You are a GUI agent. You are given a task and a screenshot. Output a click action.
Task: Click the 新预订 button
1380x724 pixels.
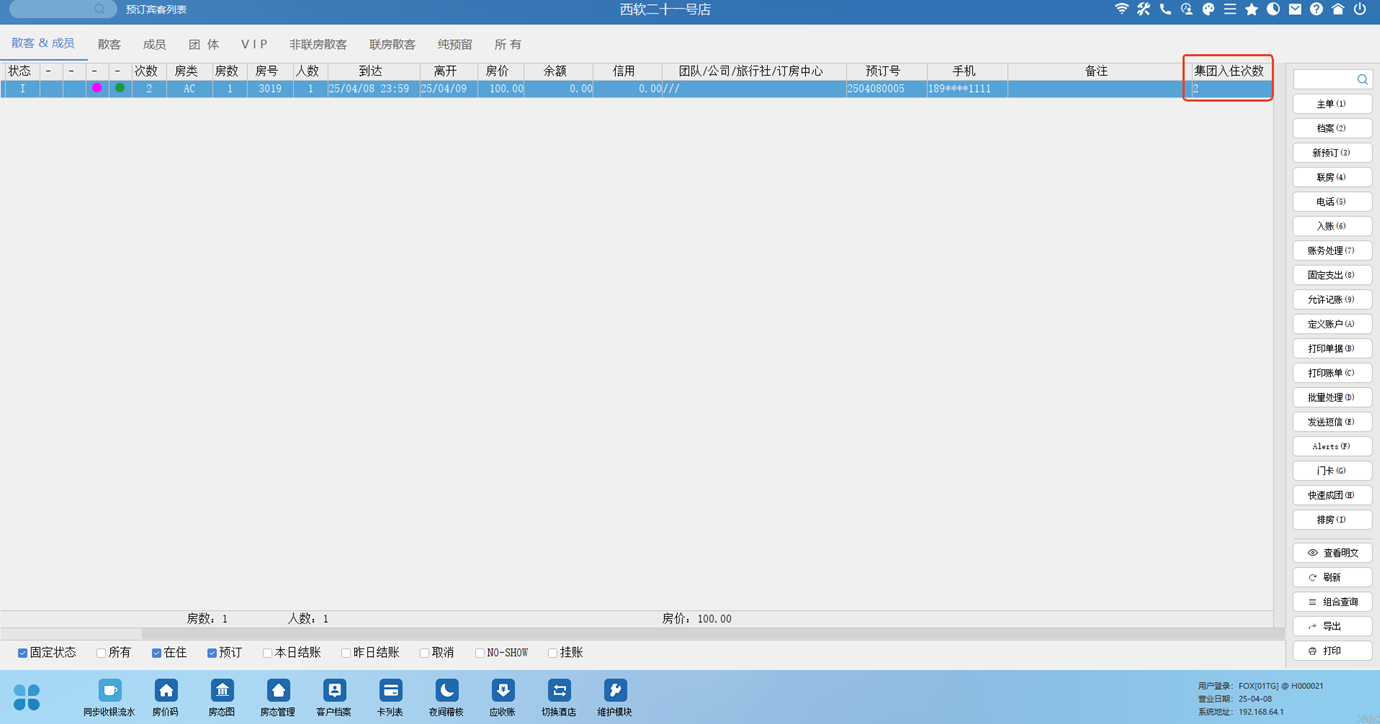1332,153
